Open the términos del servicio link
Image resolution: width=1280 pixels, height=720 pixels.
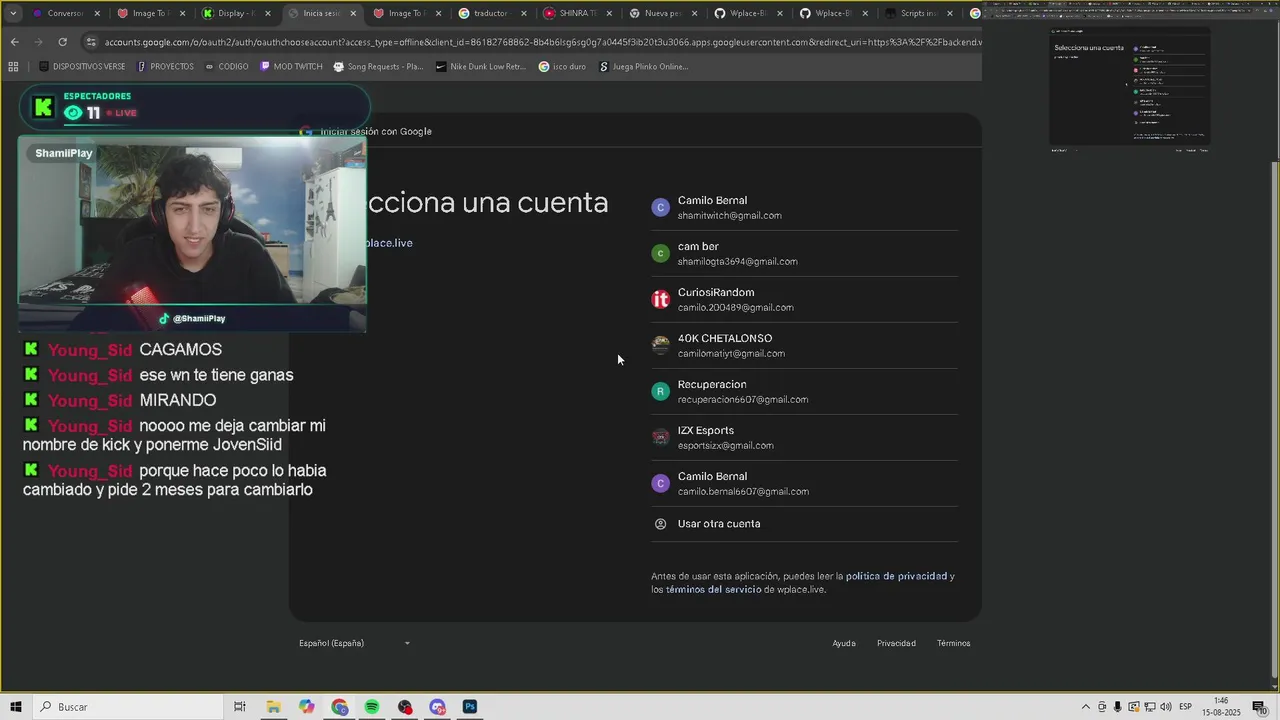click(713, 590)
